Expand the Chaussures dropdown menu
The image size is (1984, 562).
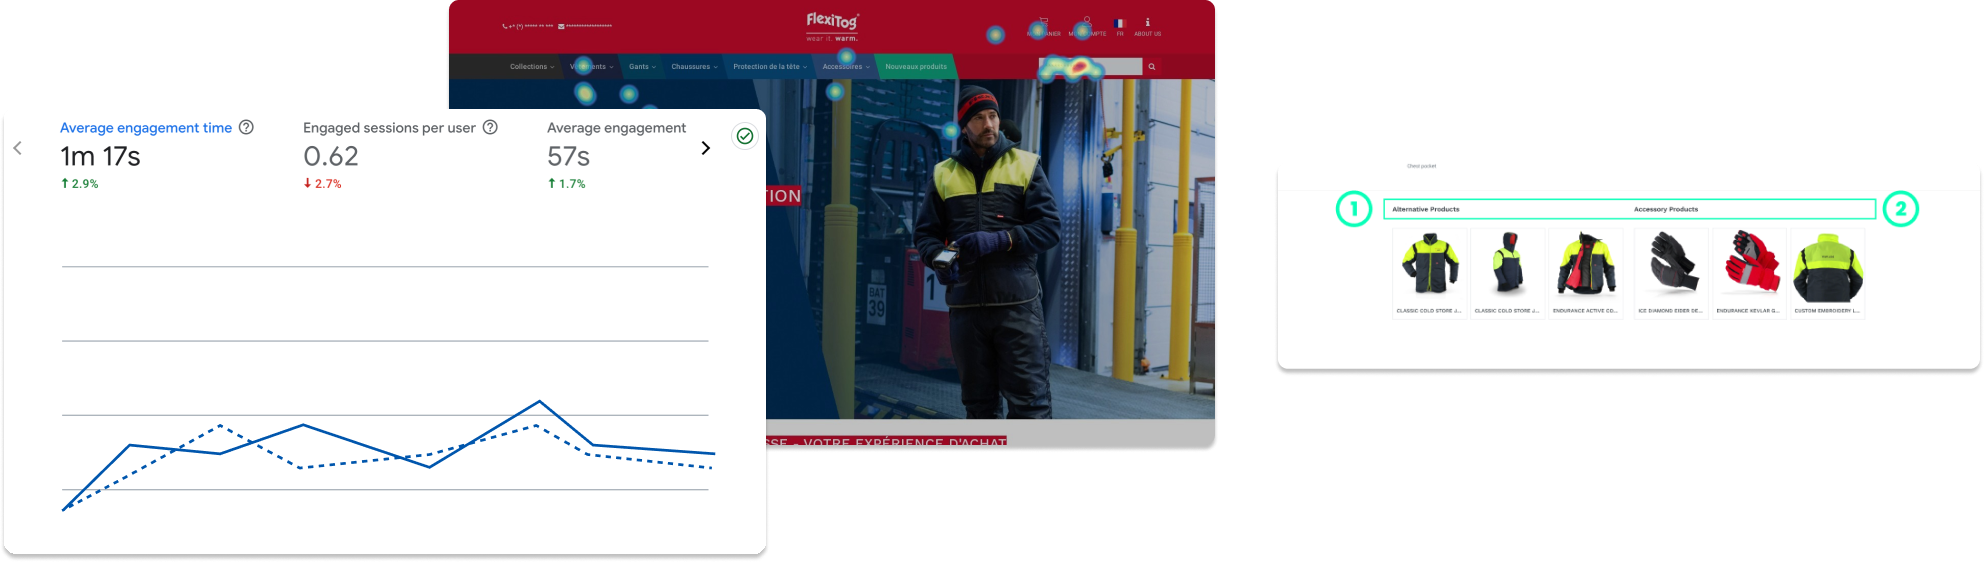click(x=694, y=67)
